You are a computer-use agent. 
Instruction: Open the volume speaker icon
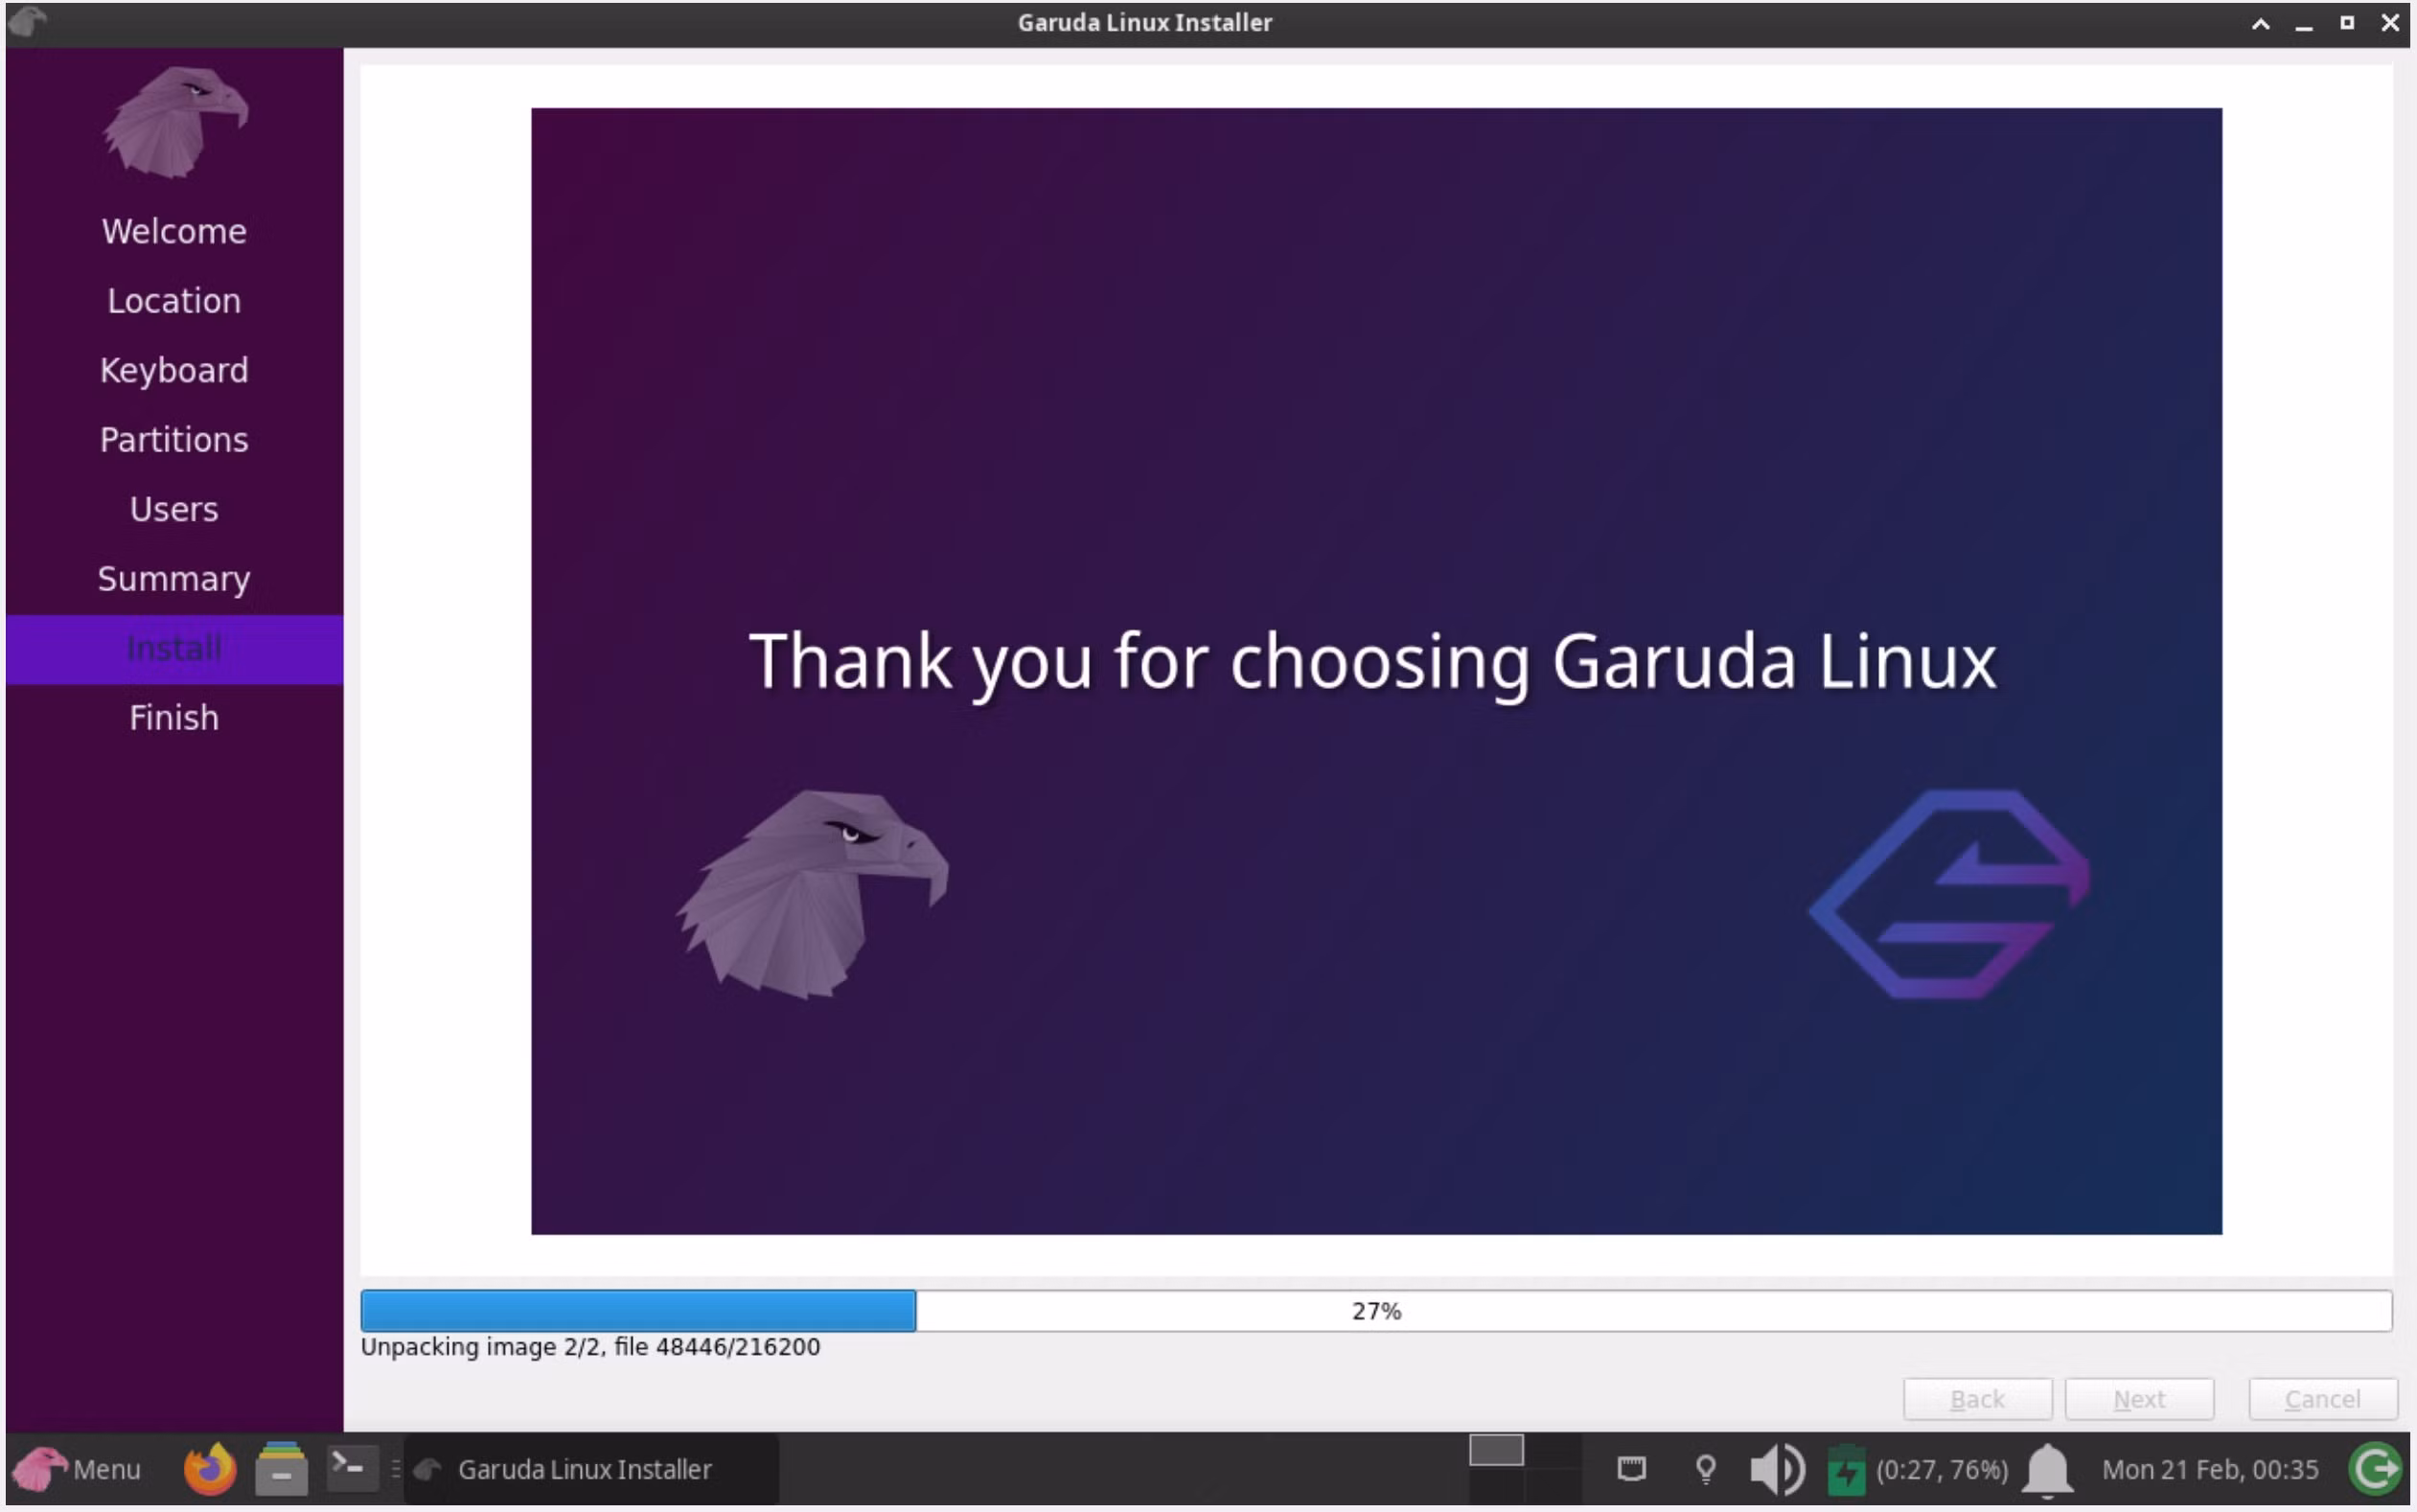[x=1777, y=1469]
